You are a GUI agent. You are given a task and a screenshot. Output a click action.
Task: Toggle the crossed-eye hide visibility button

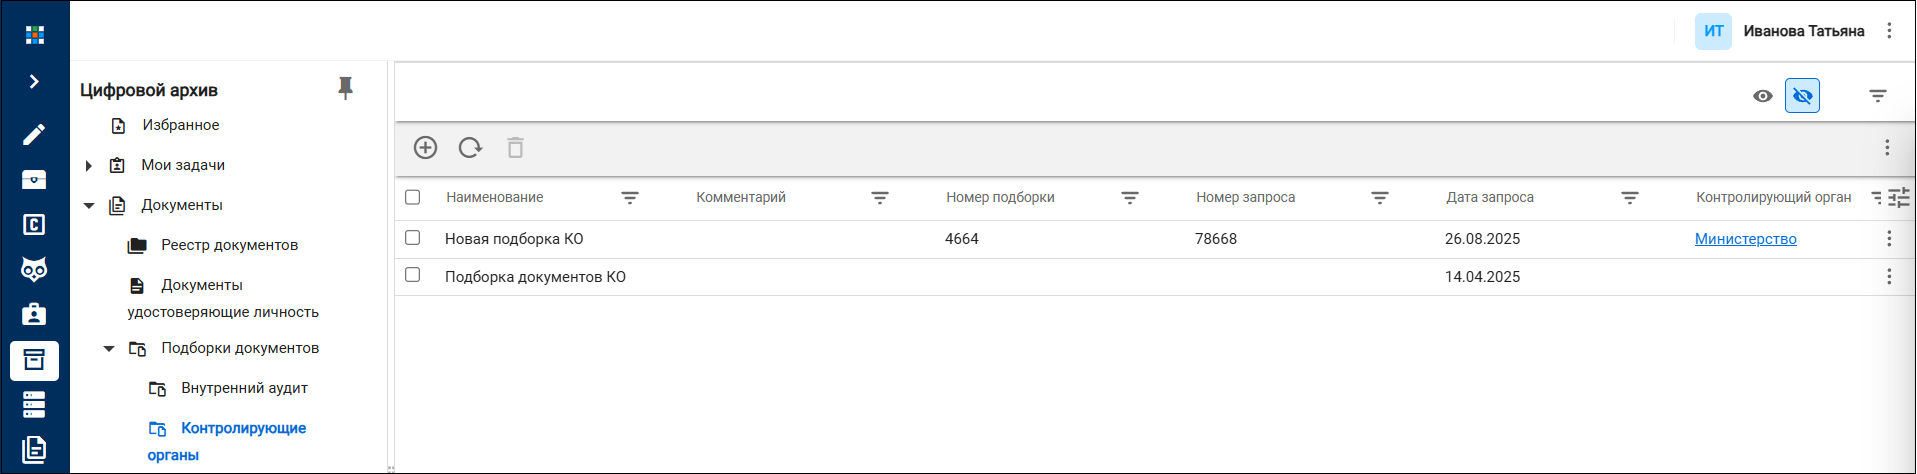[1802, 96]
